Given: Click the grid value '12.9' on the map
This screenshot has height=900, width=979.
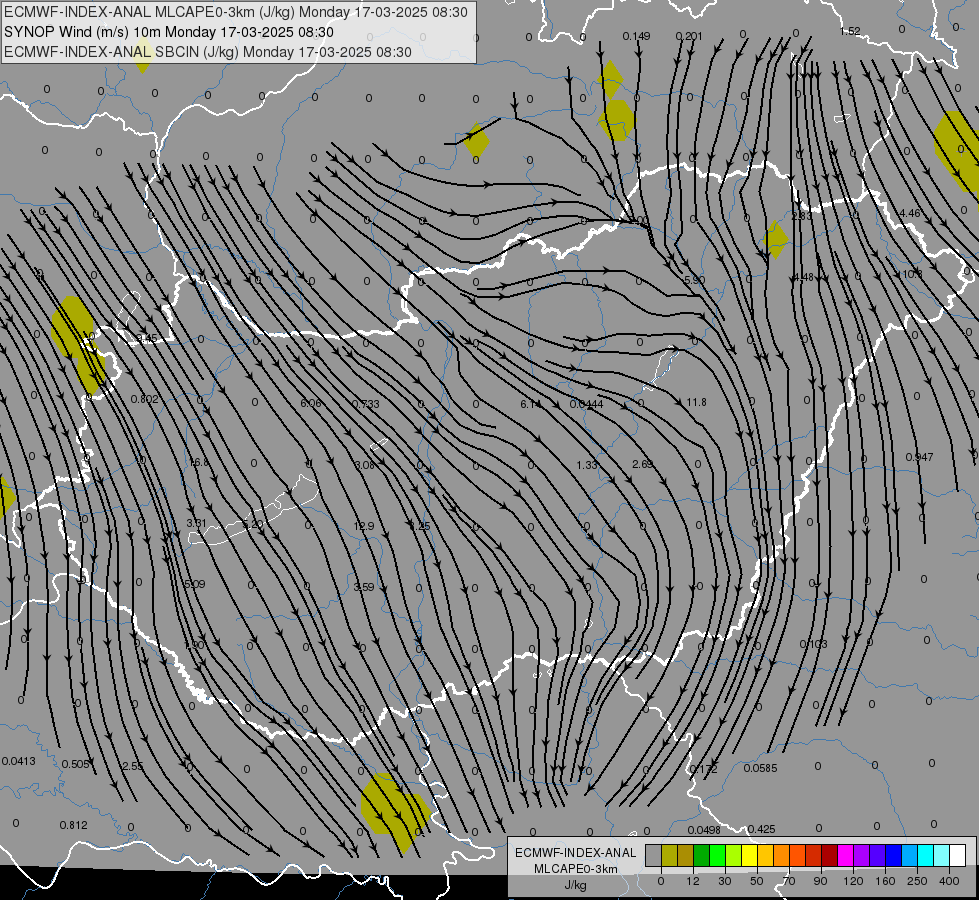Looking at the screenshot, I should click(364, 527).
